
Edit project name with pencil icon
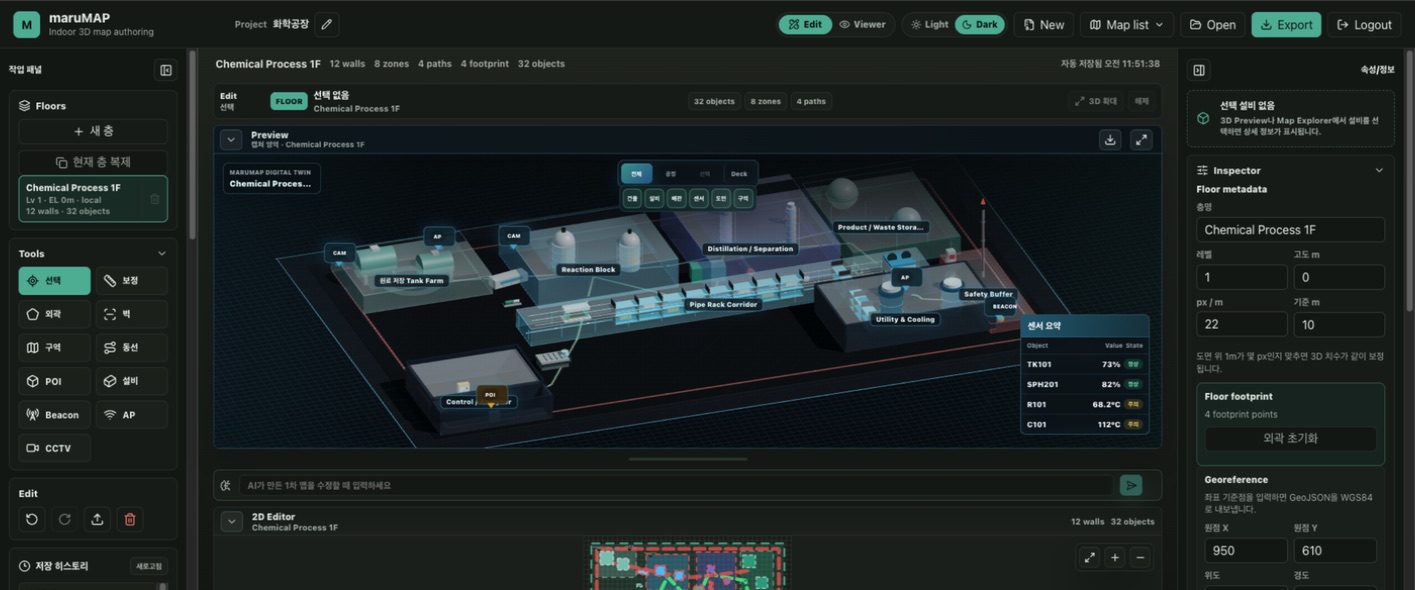click(326, 24)
